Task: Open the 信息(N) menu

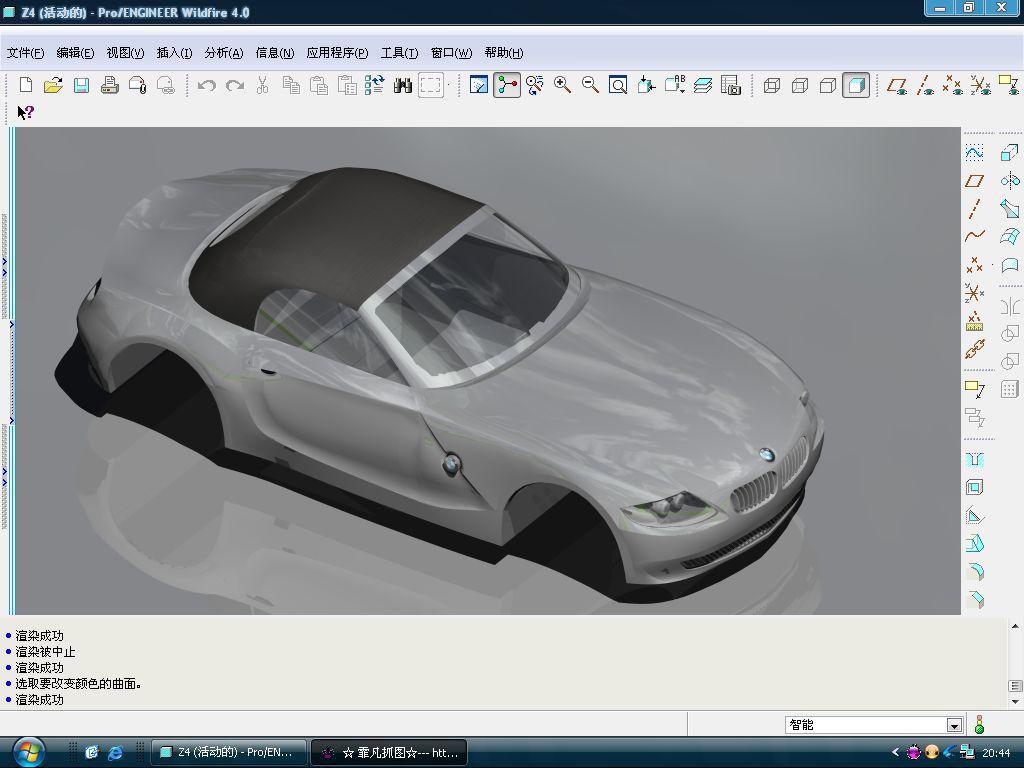Action: pyautogui.click(x=275, y=53)
